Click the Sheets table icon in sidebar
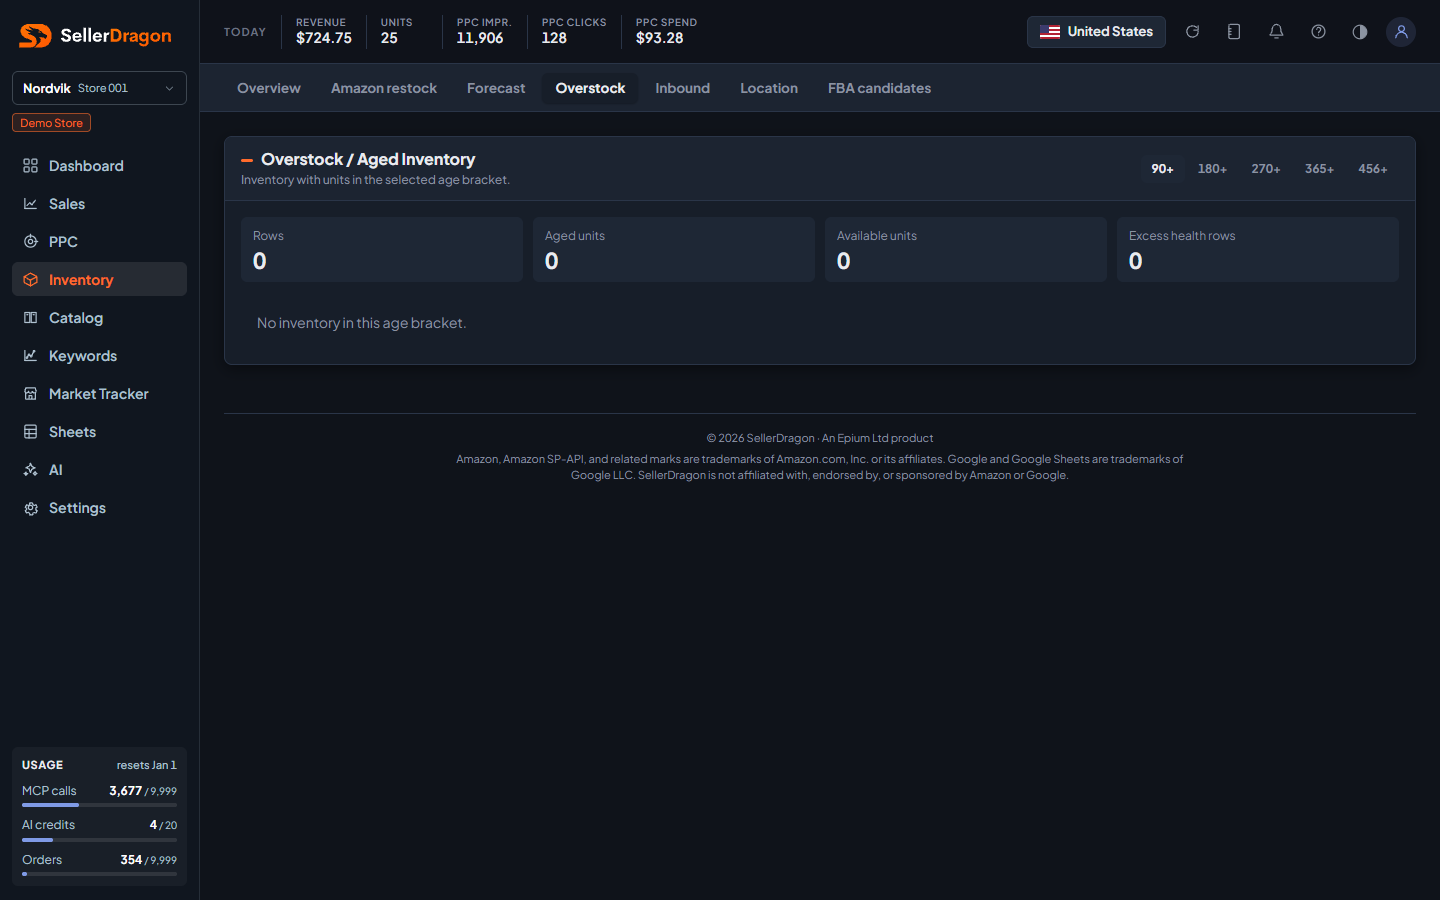The width and height of the screenshot is (1440, 900). pos(31,432)
